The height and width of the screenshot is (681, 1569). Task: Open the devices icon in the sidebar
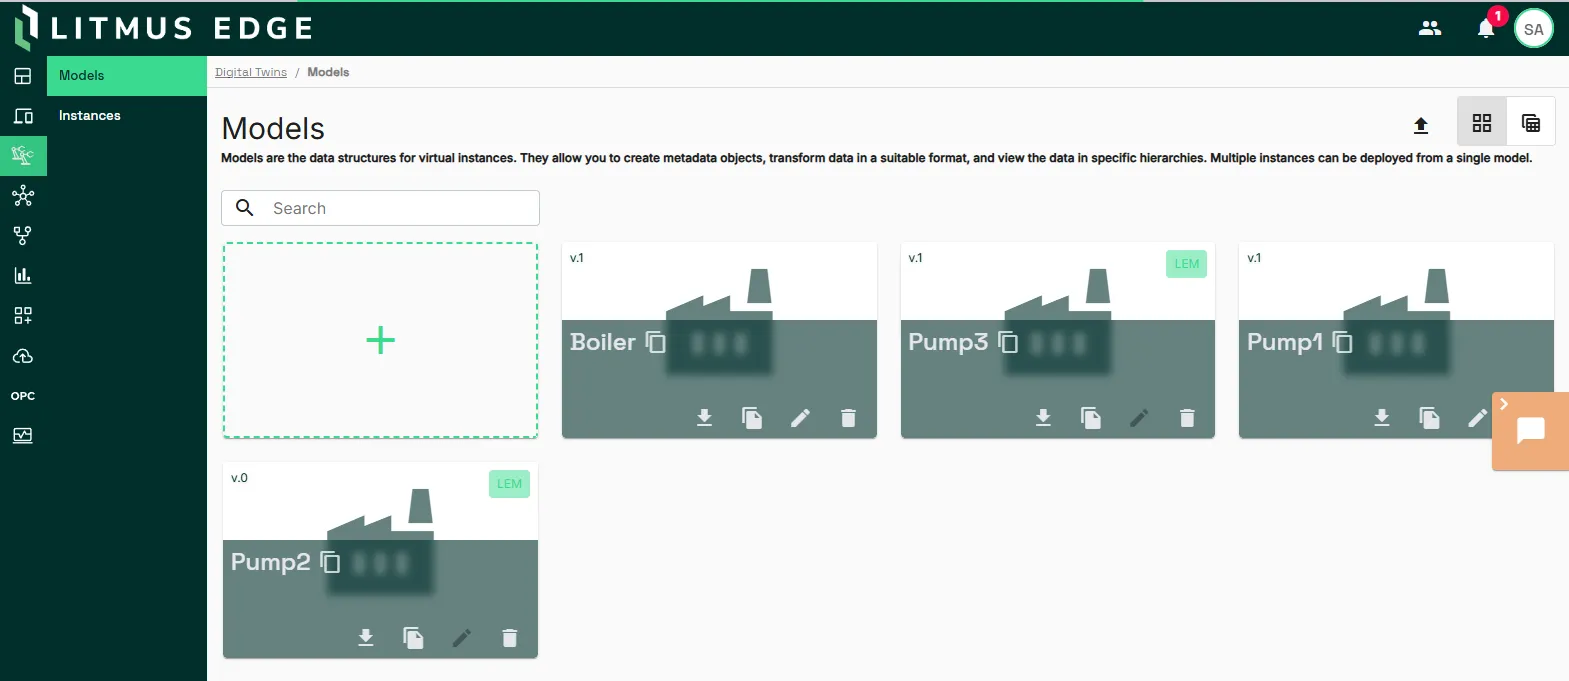pos(23,116)
